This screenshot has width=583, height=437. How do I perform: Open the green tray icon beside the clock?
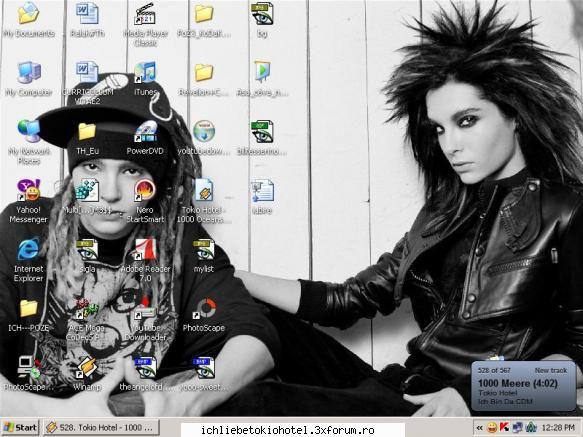coord(531,427)
